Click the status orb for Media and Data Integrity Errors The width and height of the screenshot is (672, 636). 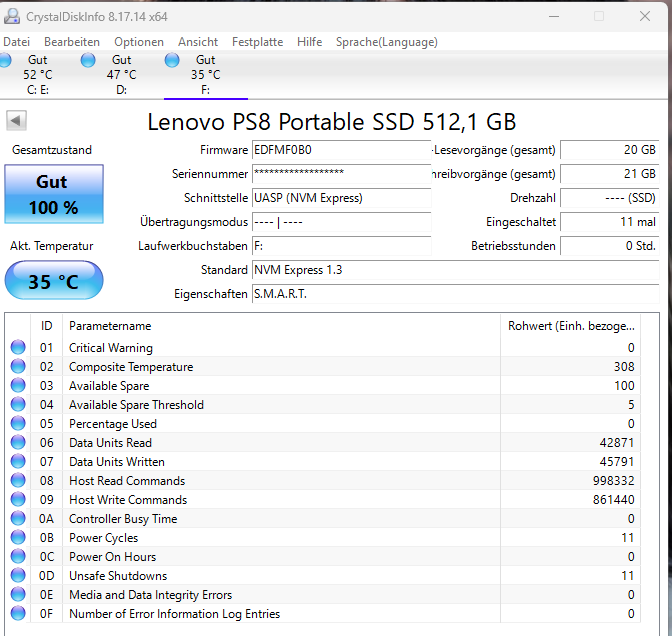(x=18, y=594)
